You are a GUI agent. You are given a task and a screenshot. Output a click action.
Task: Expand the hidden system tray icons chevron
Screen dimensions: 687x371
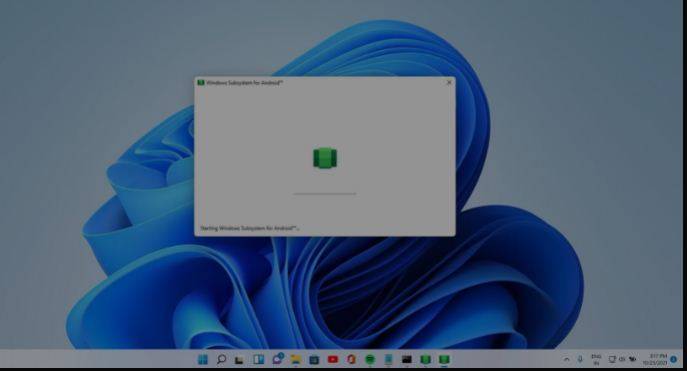tap(567, 360)
